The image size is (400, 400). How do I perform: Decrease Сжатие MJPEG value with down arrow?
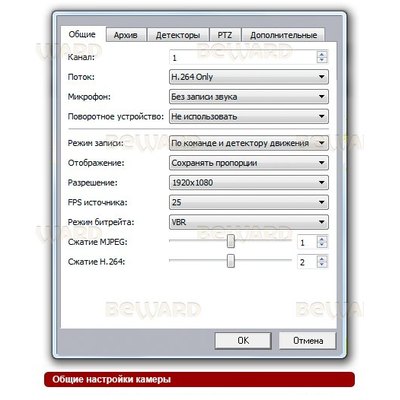[322, 245]
